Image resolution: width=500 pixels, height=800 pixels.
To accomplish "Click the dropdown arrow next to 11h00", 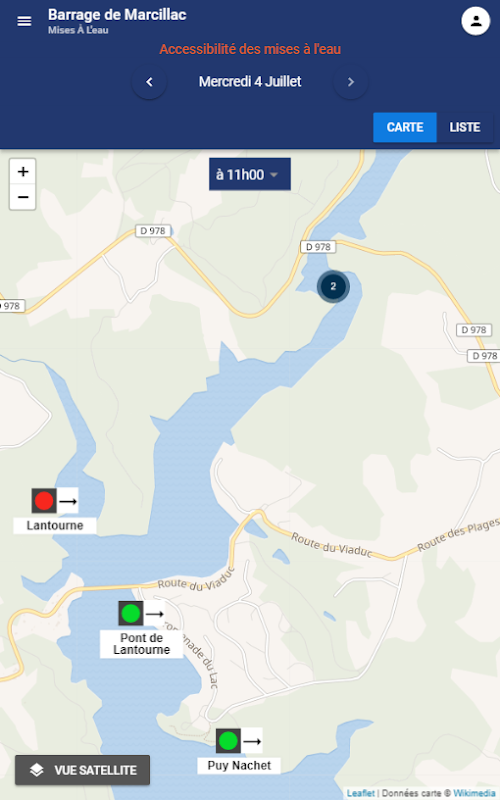I will coord(274,175).
